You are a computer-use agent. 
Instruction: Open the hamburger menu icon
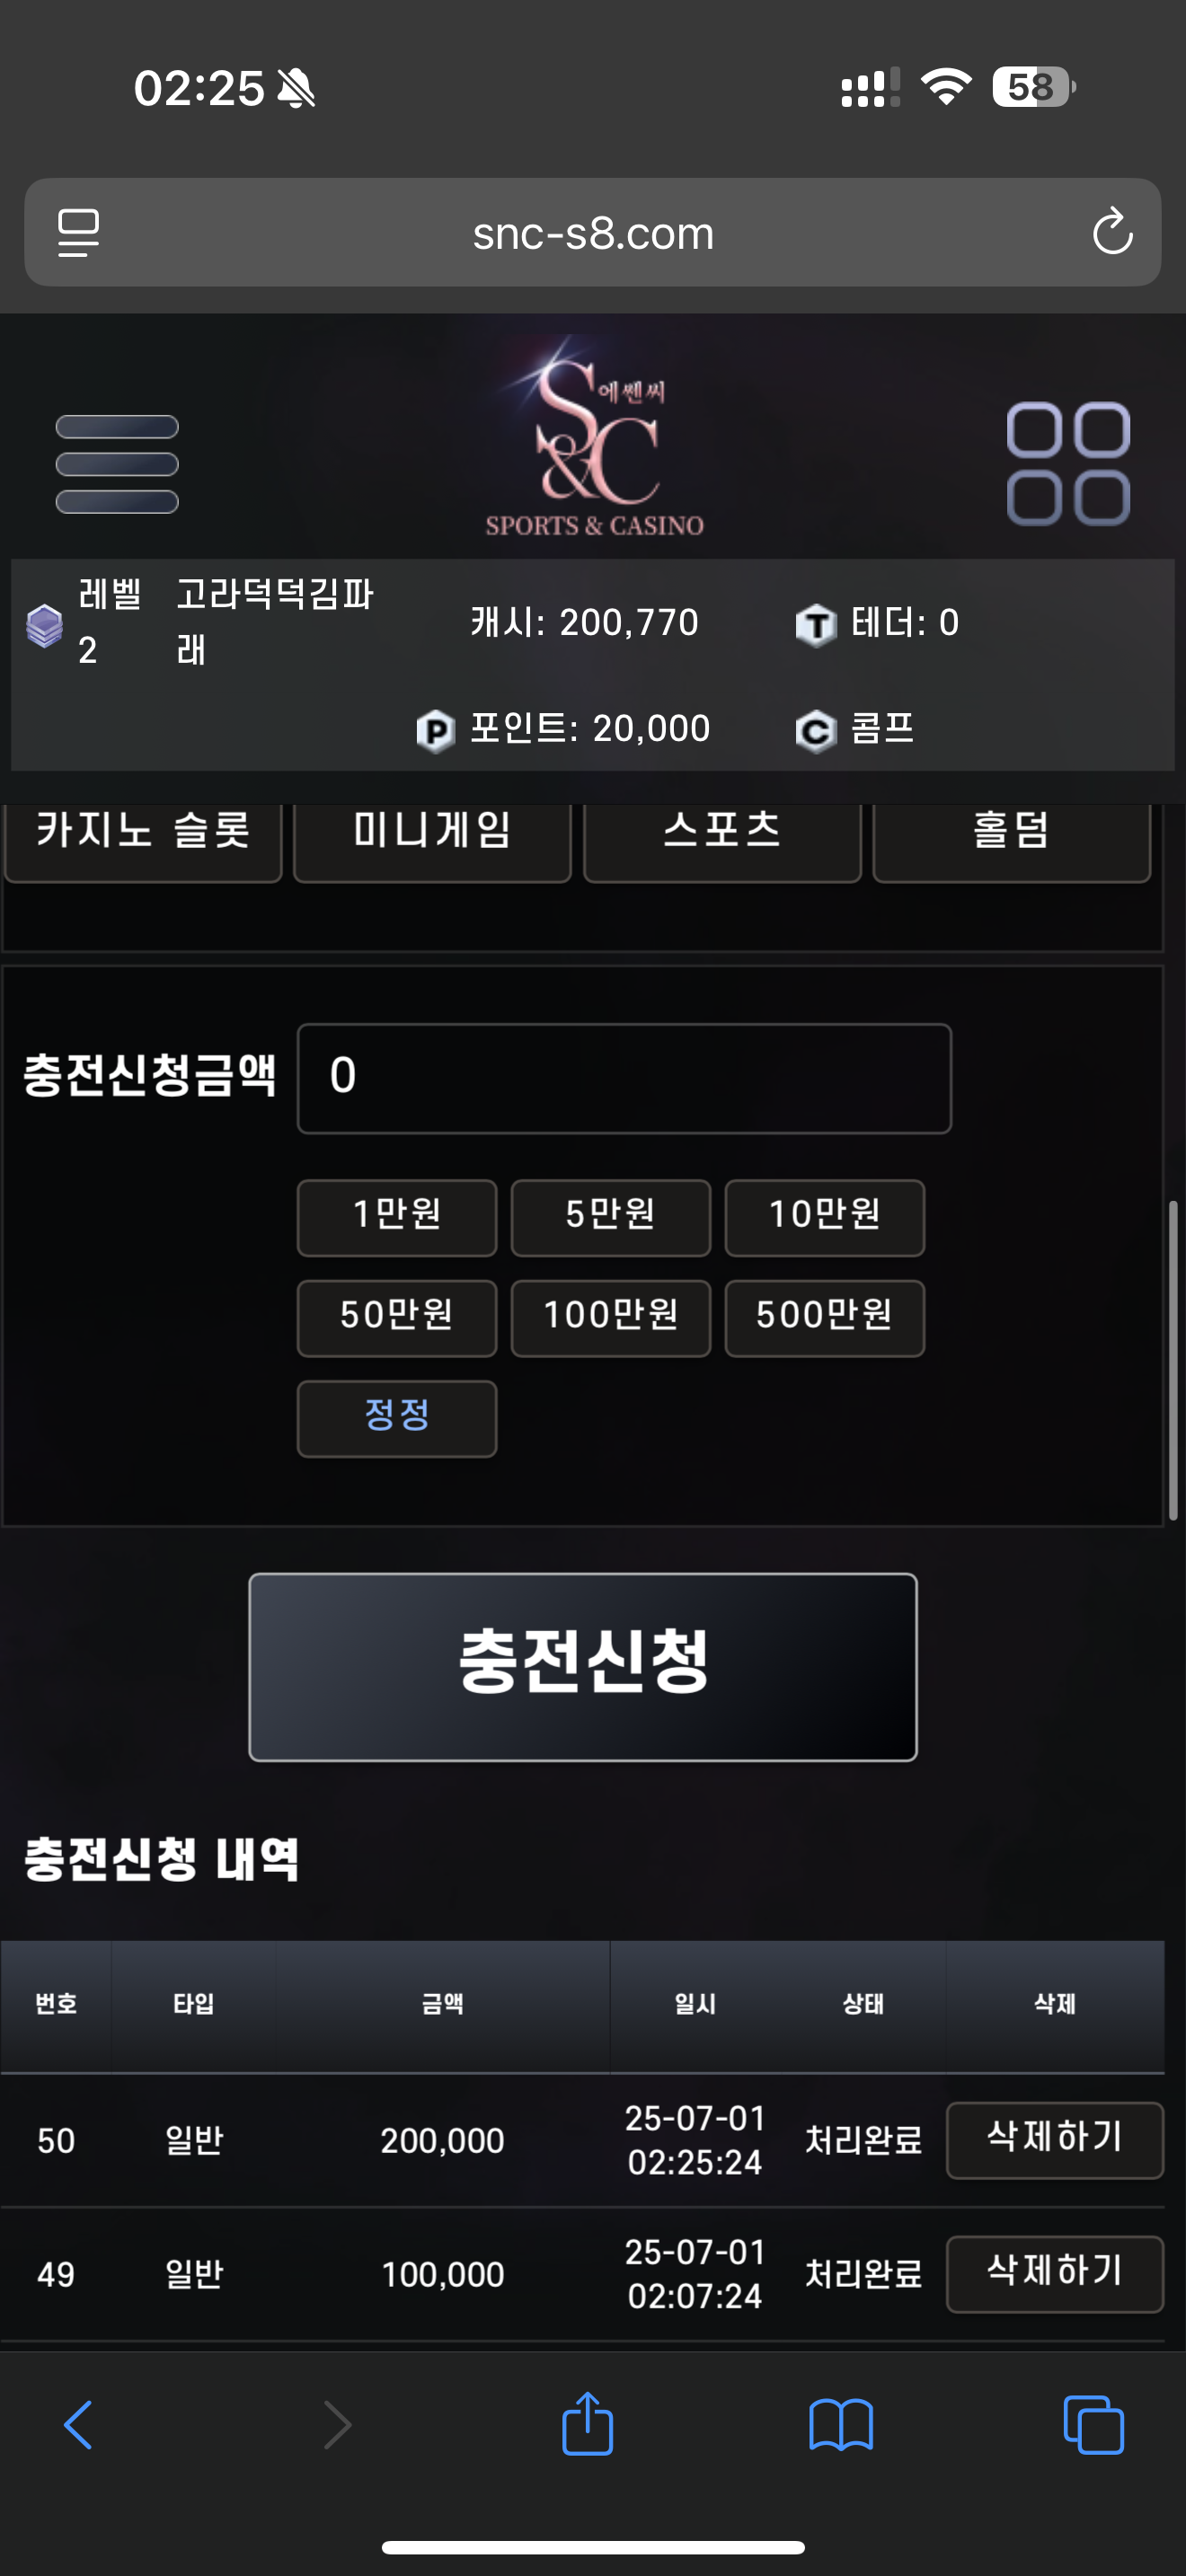pyautogui.click(x=117, y=464)
